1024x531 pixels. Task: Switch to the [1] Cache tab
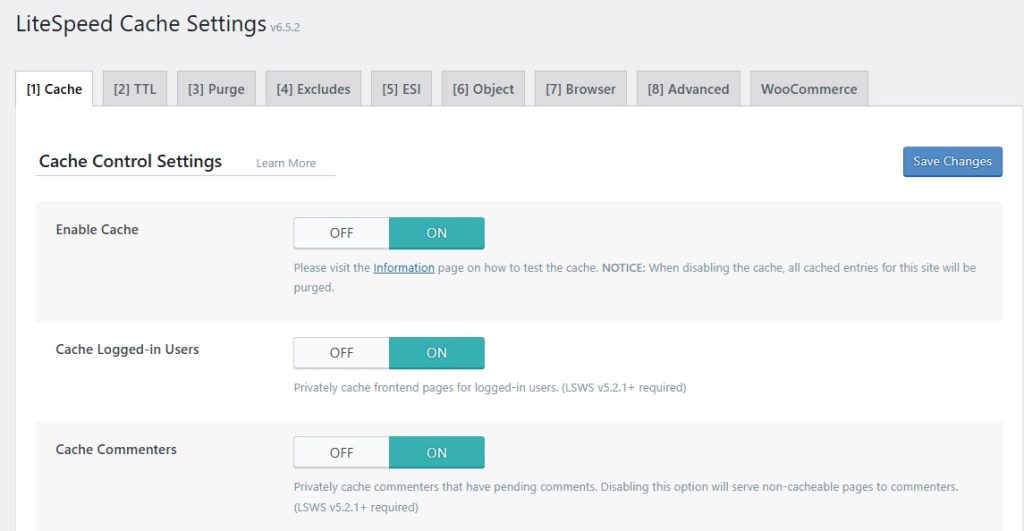54,89
